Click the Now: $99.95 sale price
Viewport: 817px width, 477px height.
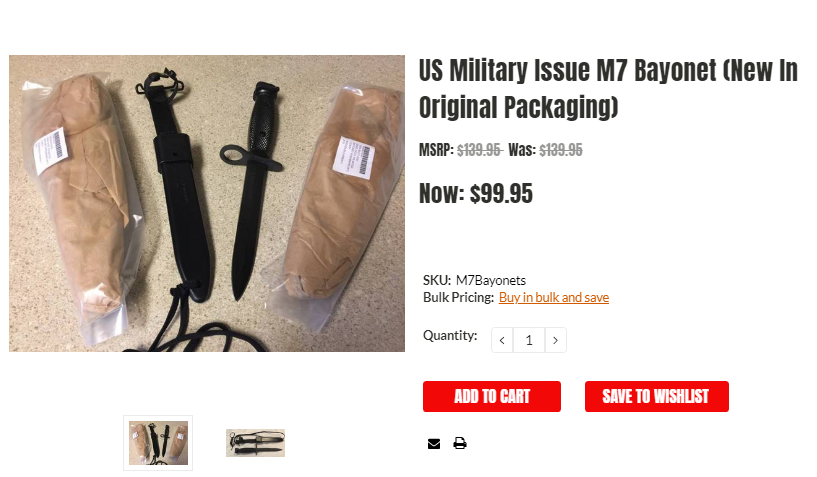coord(476,193)
